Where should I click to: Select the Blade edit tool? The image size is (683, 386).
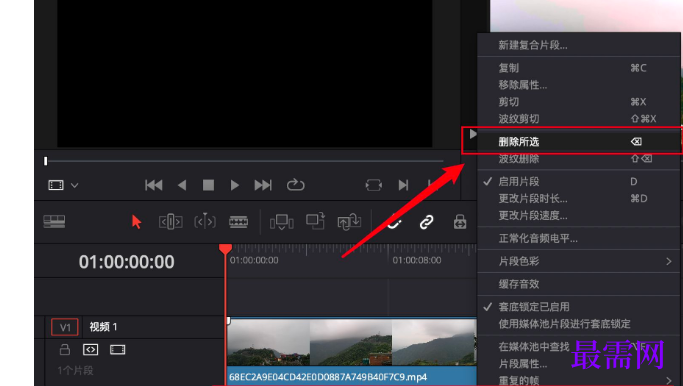(239, 222)
